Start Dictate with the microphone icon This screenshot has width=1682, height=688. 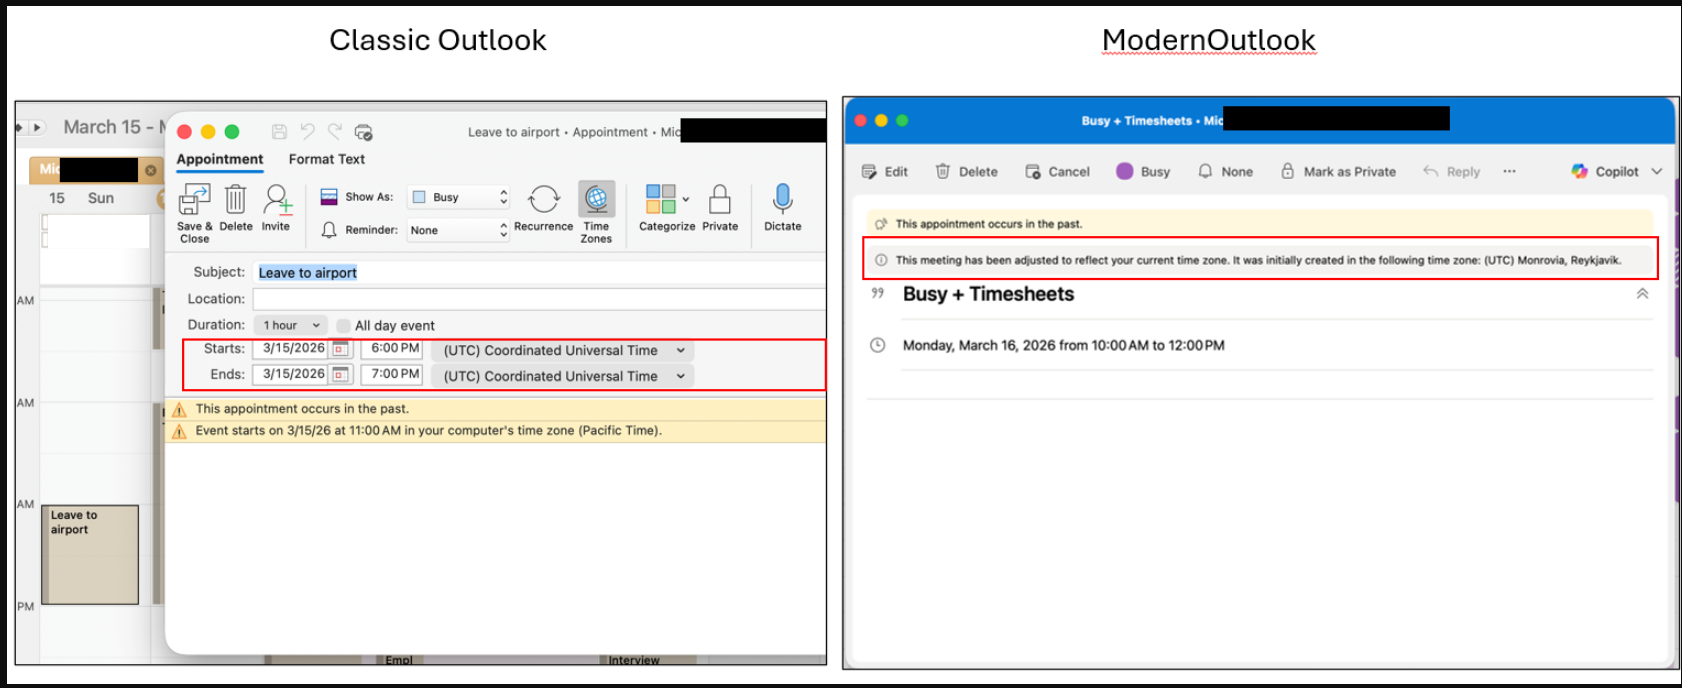coord(783,199)
